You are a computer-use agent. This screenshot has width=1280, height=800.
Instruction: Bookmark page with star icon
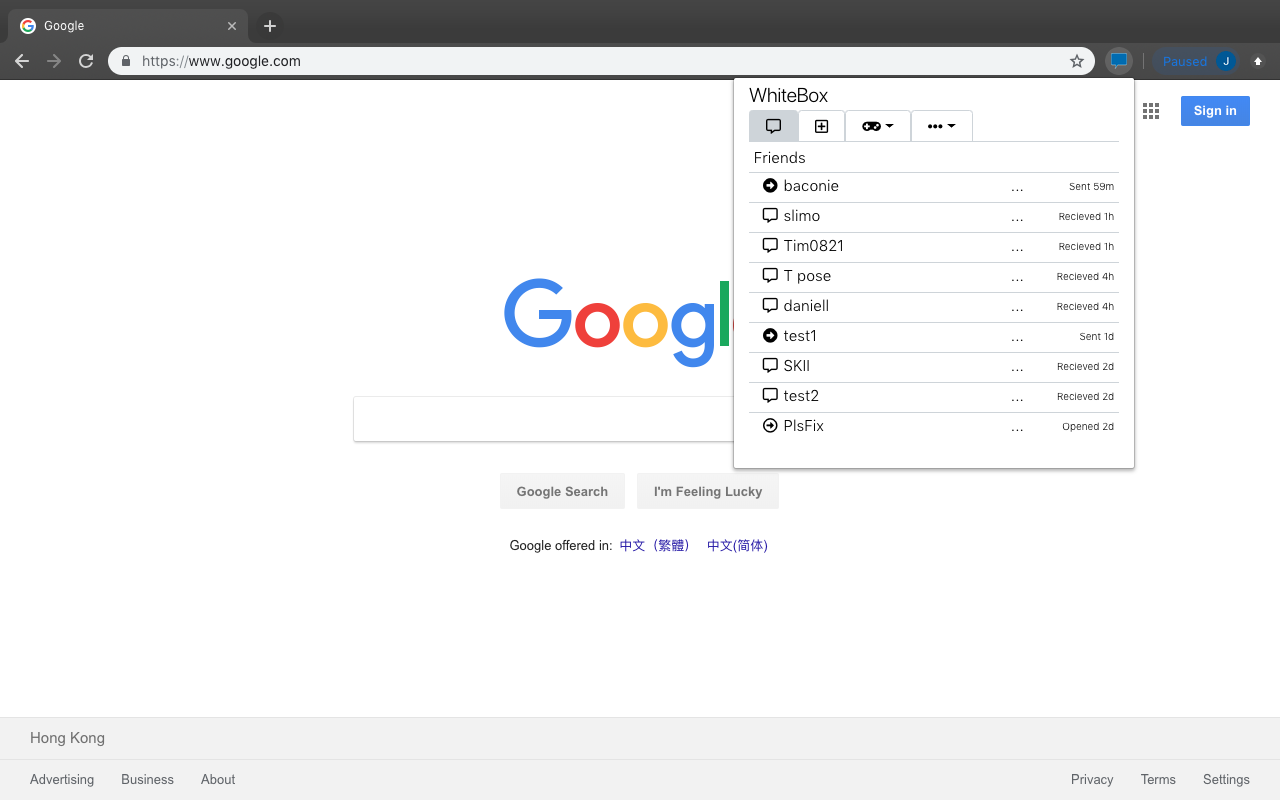(1077, 61)
